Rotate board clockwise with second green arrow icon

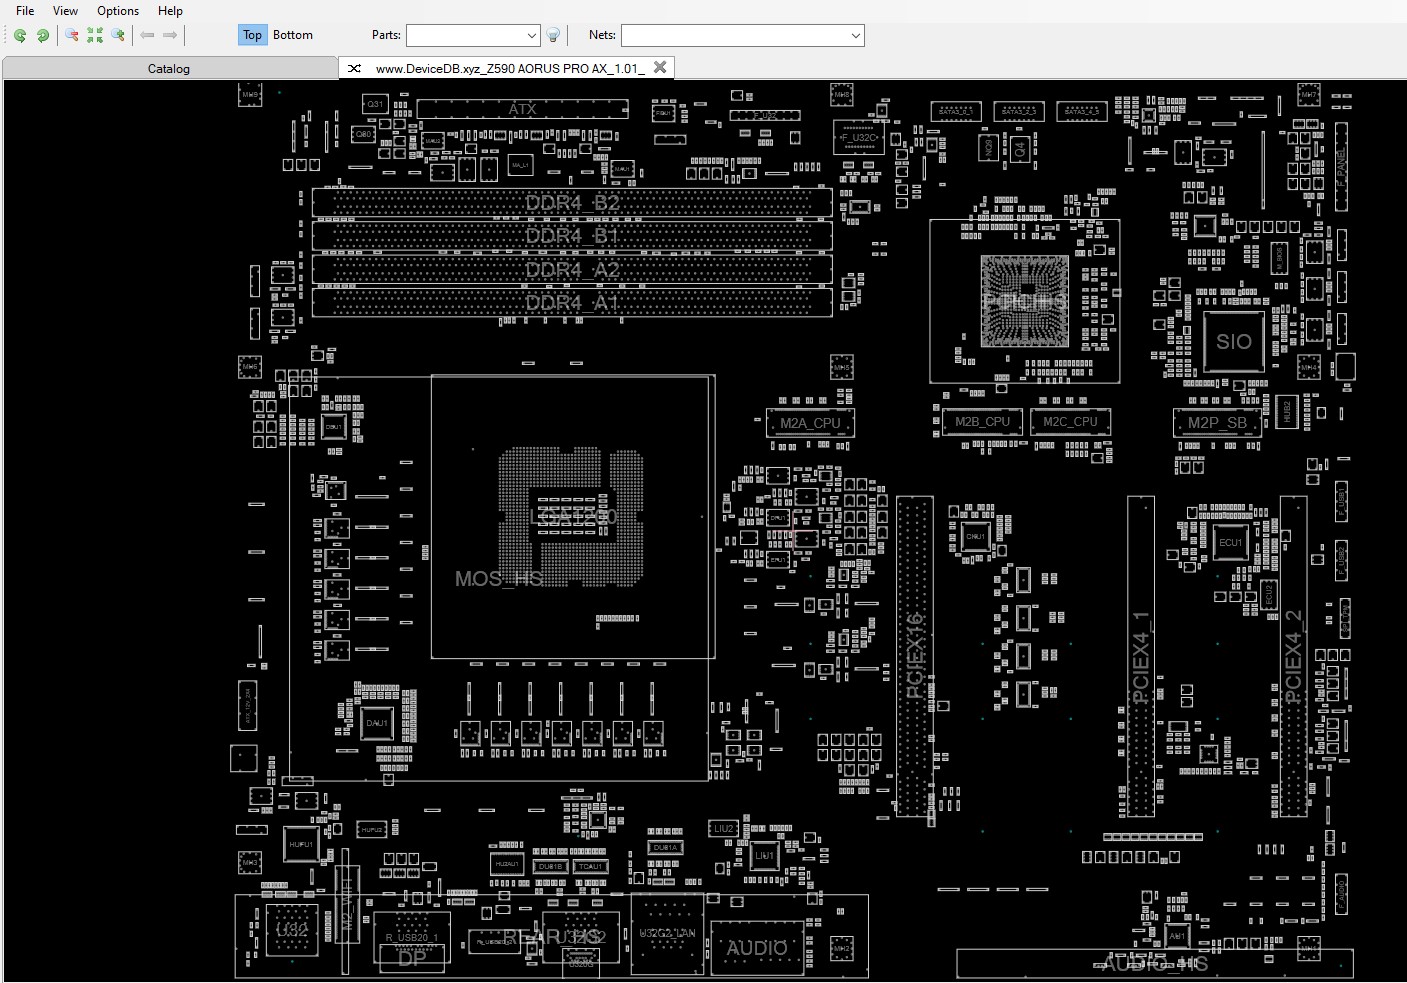[x=43, y=35]
